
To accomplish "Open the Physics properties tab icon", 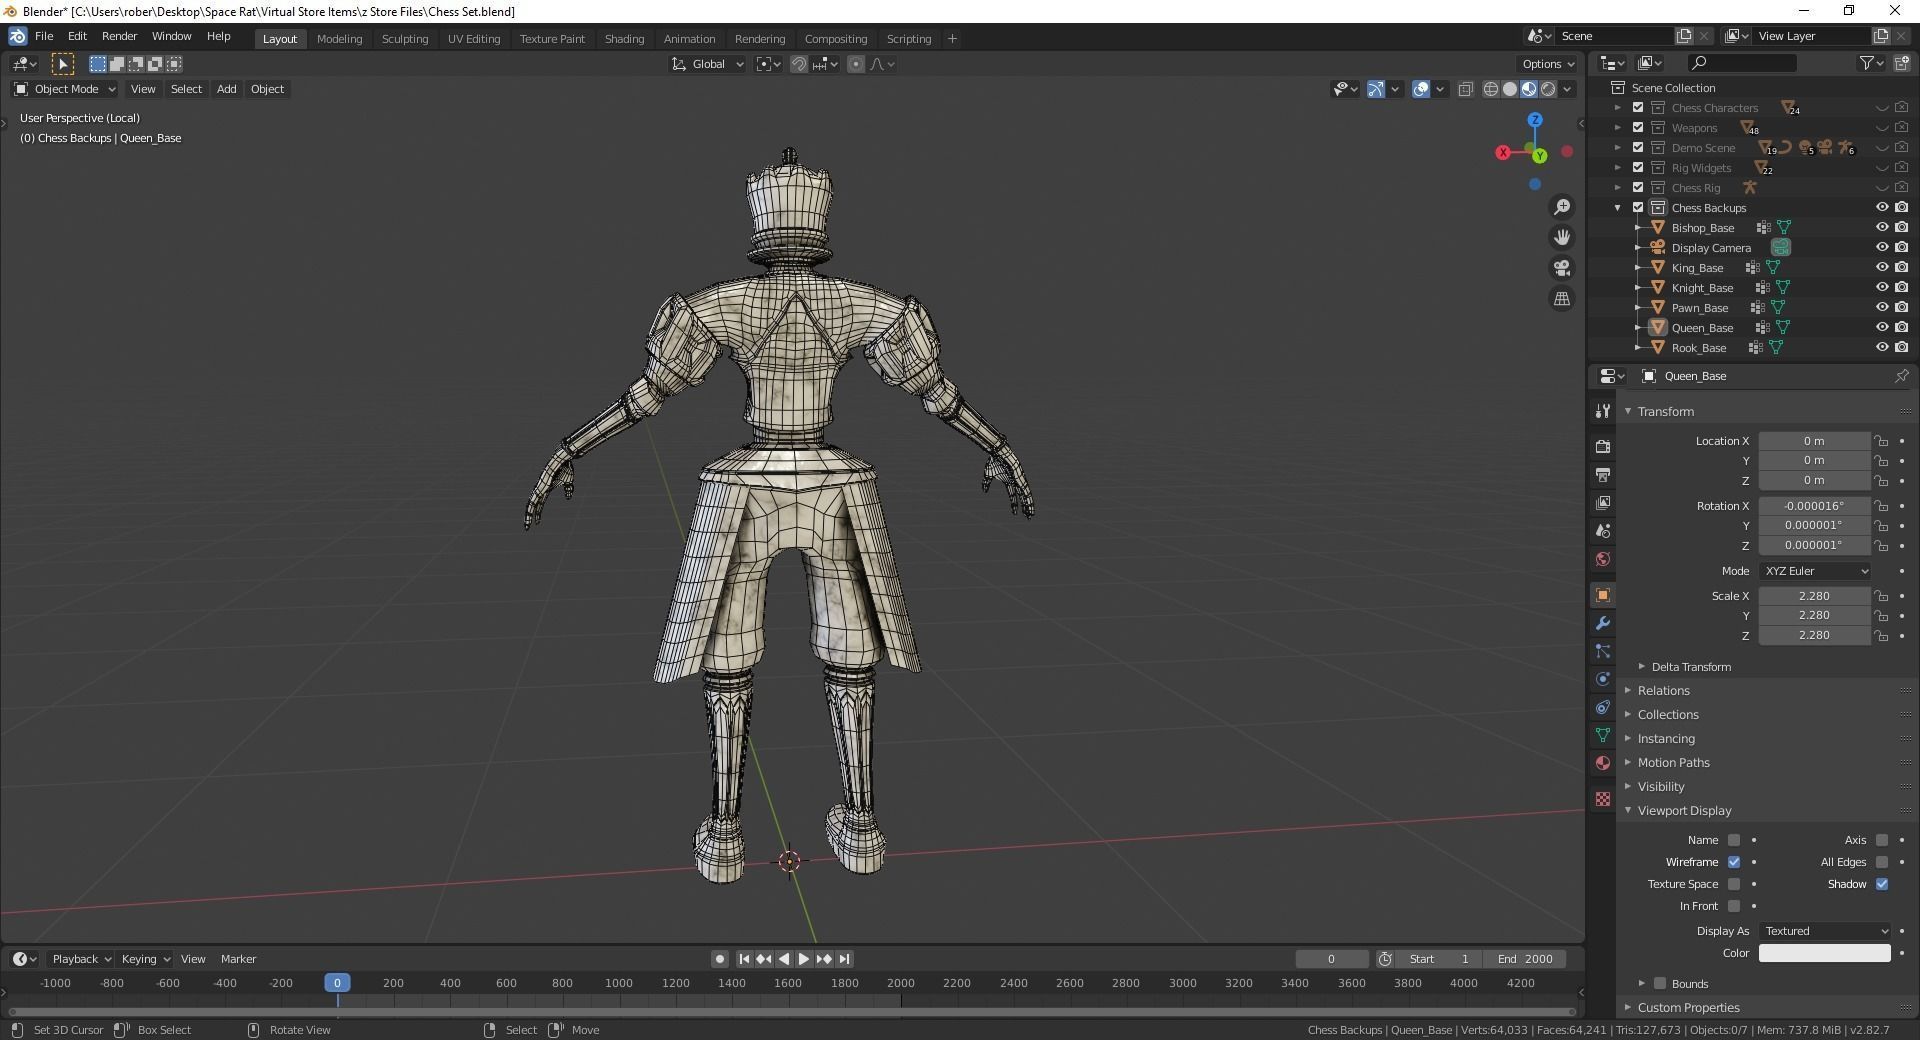I will click(x=1603, y=679).
